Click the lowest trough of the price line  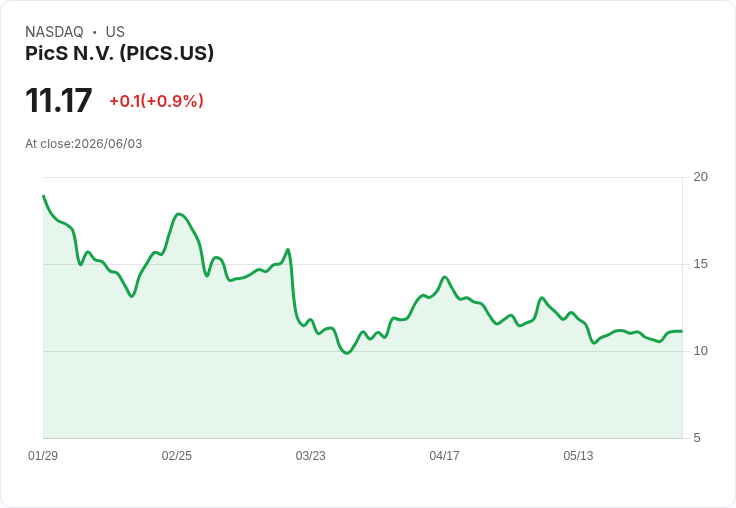(x=347, y=353)
